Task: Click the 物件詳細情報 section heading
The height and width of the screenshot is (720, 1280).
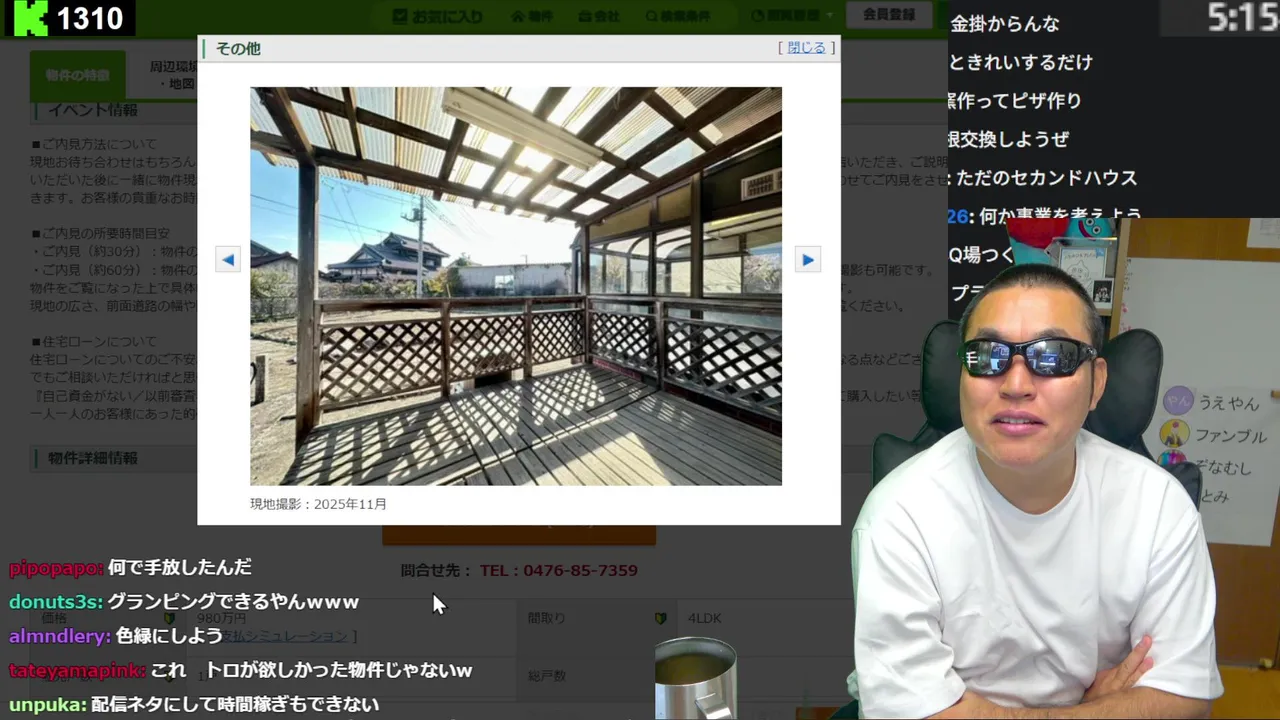Action: [93, 458]
